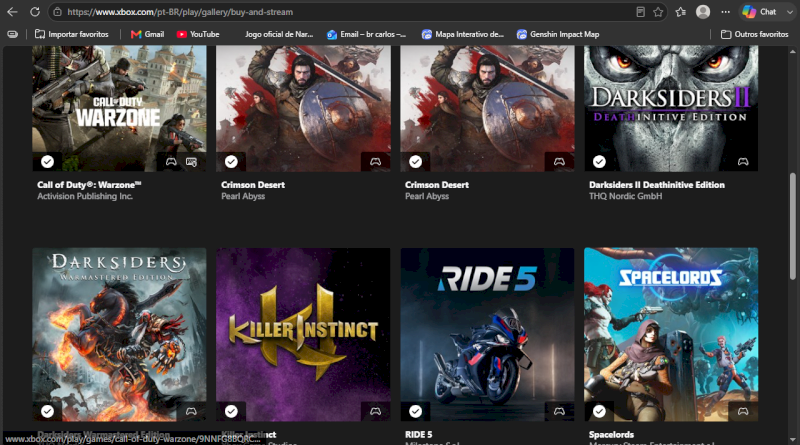Click the controller icon on the Darksiders Warmastered card
The width and height of the screenshot is (800, 445).
191,411
